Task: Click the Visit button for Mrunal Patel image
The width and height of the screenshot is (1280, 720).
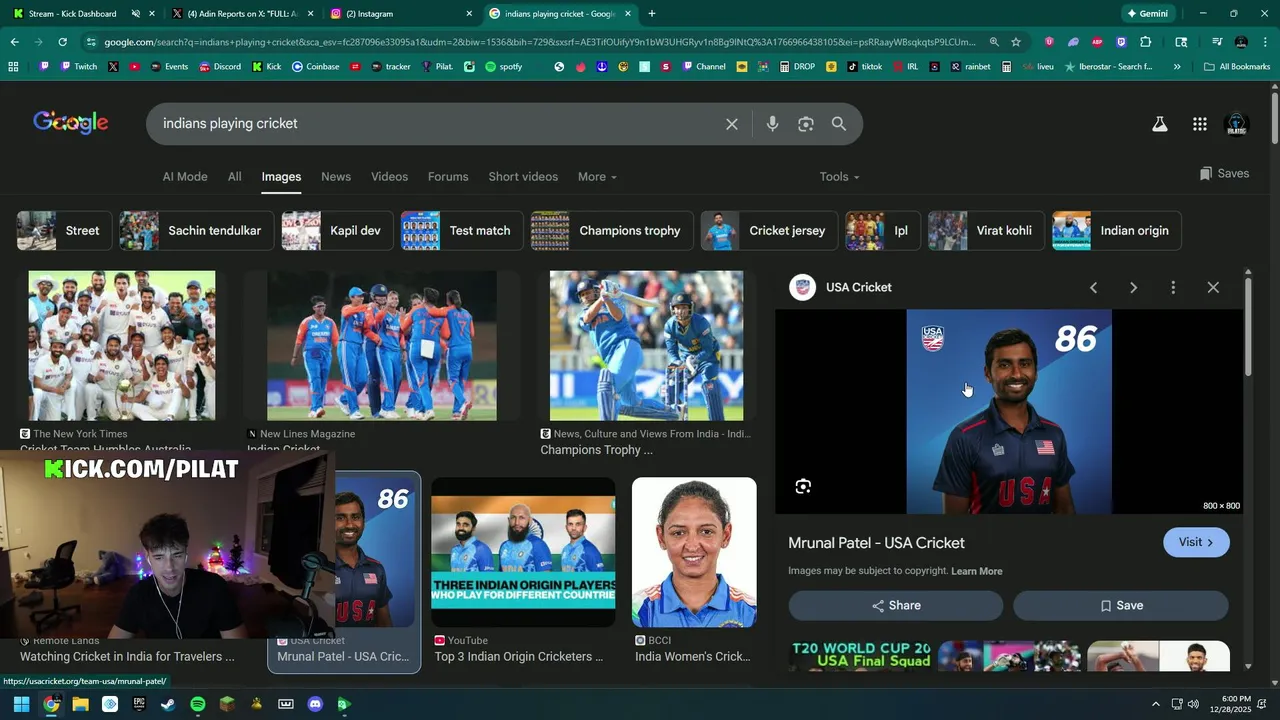Action: pos(1196,542)
